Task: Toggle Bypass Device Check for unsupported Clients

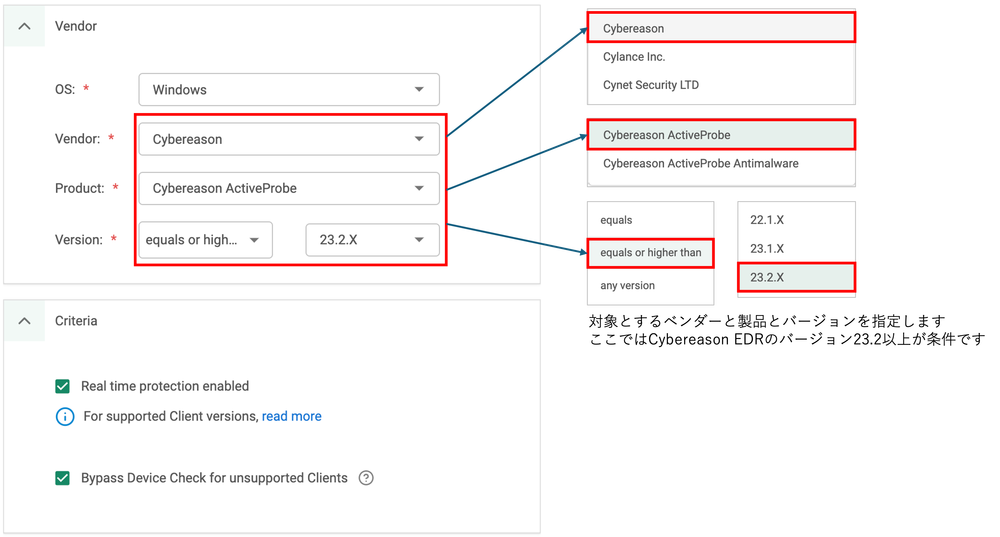Action: tap(62, 478)
